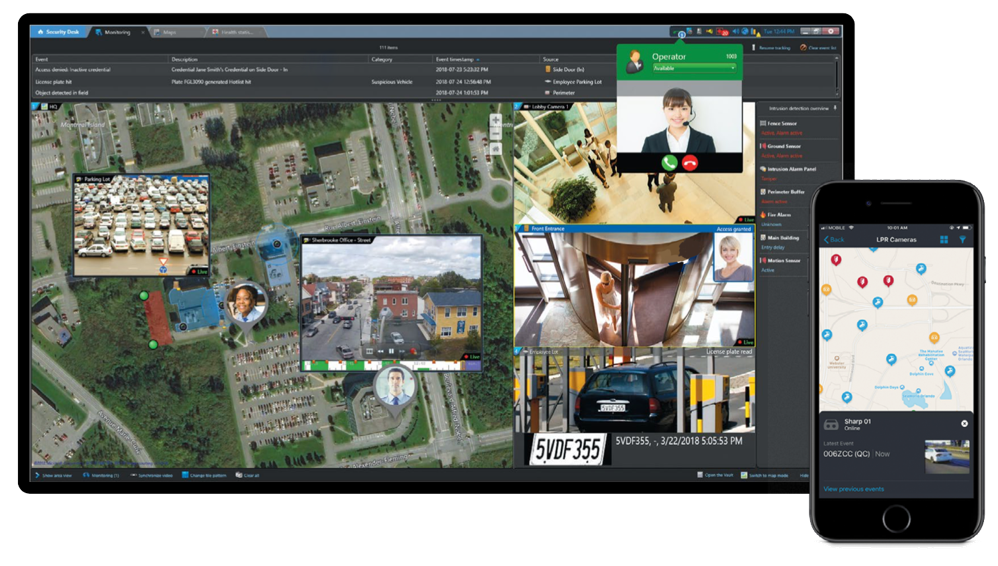Image resolution: width=998 pixels, height=566 pixels.
Task: Click the alarm counter tray icon with badge
Action: (722, 31)
